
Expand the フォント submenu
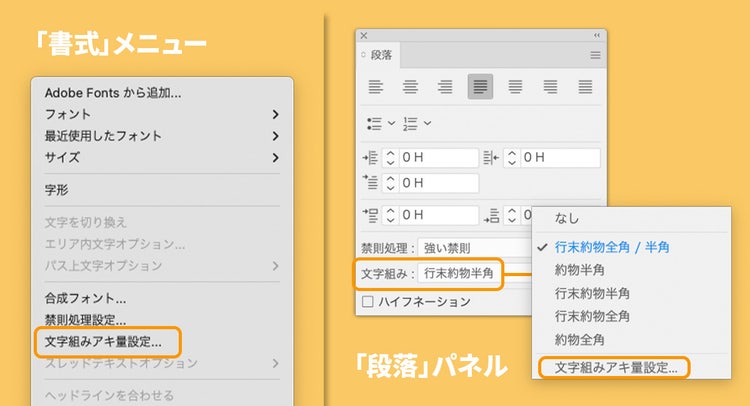[162, 114]
